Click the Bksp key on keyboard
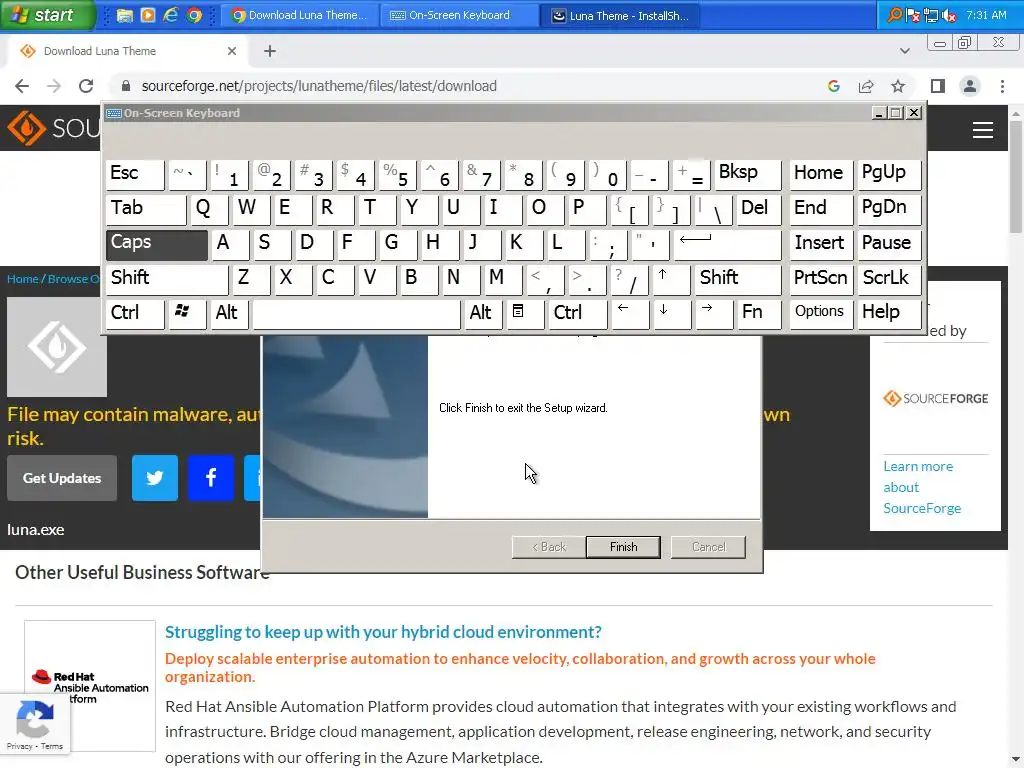Screen dimensions: 1024x768 tap(748, 174)
